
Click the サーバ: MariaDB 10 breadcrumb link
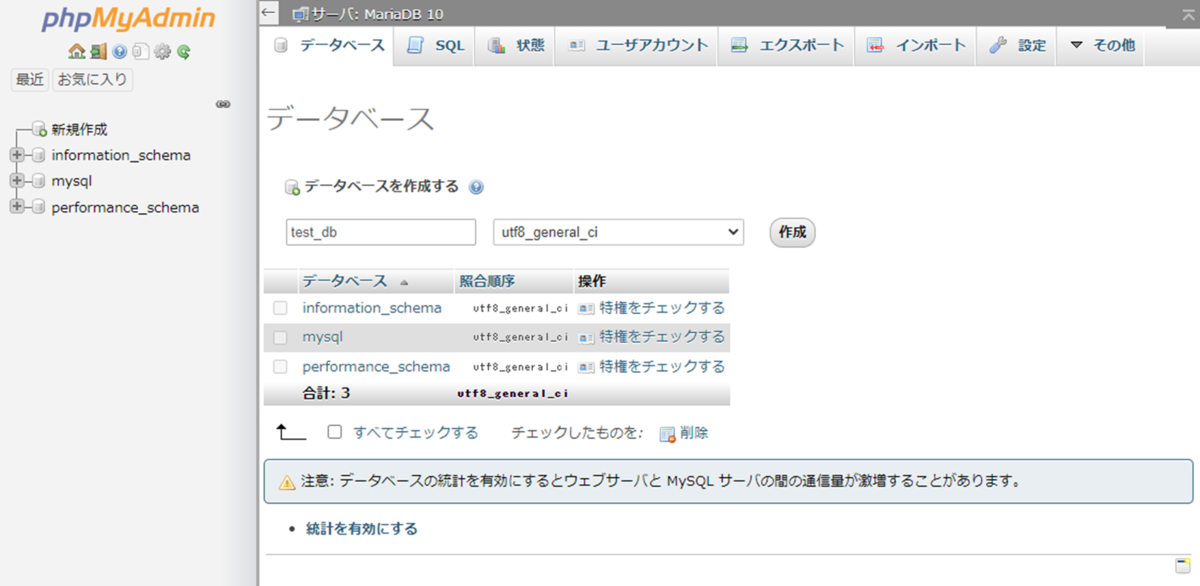377,15
